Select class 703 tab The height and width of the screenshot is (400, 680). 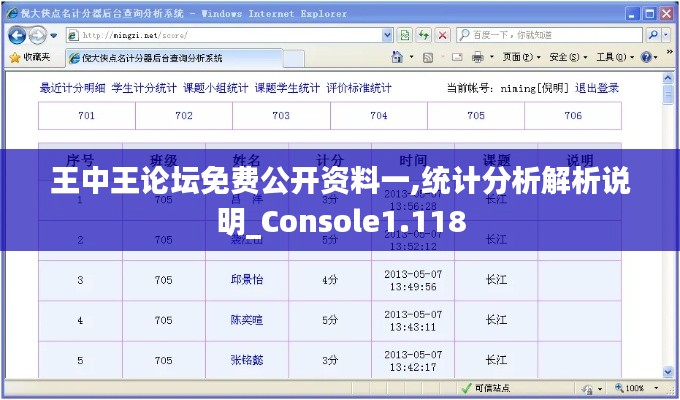point(281,116)
